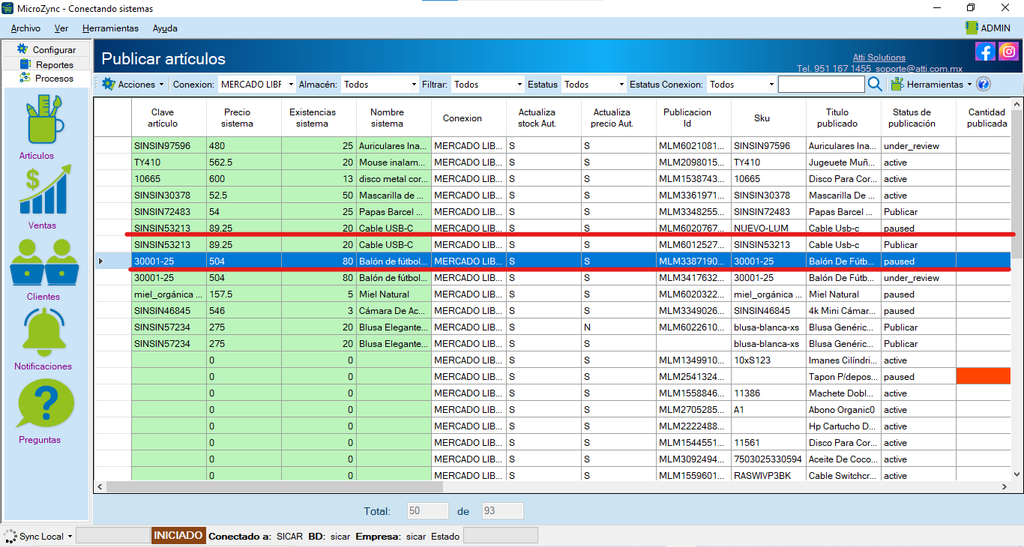The image size is (1024, 547).
Task: Open the Ver menu
Action: click(61, 28)
